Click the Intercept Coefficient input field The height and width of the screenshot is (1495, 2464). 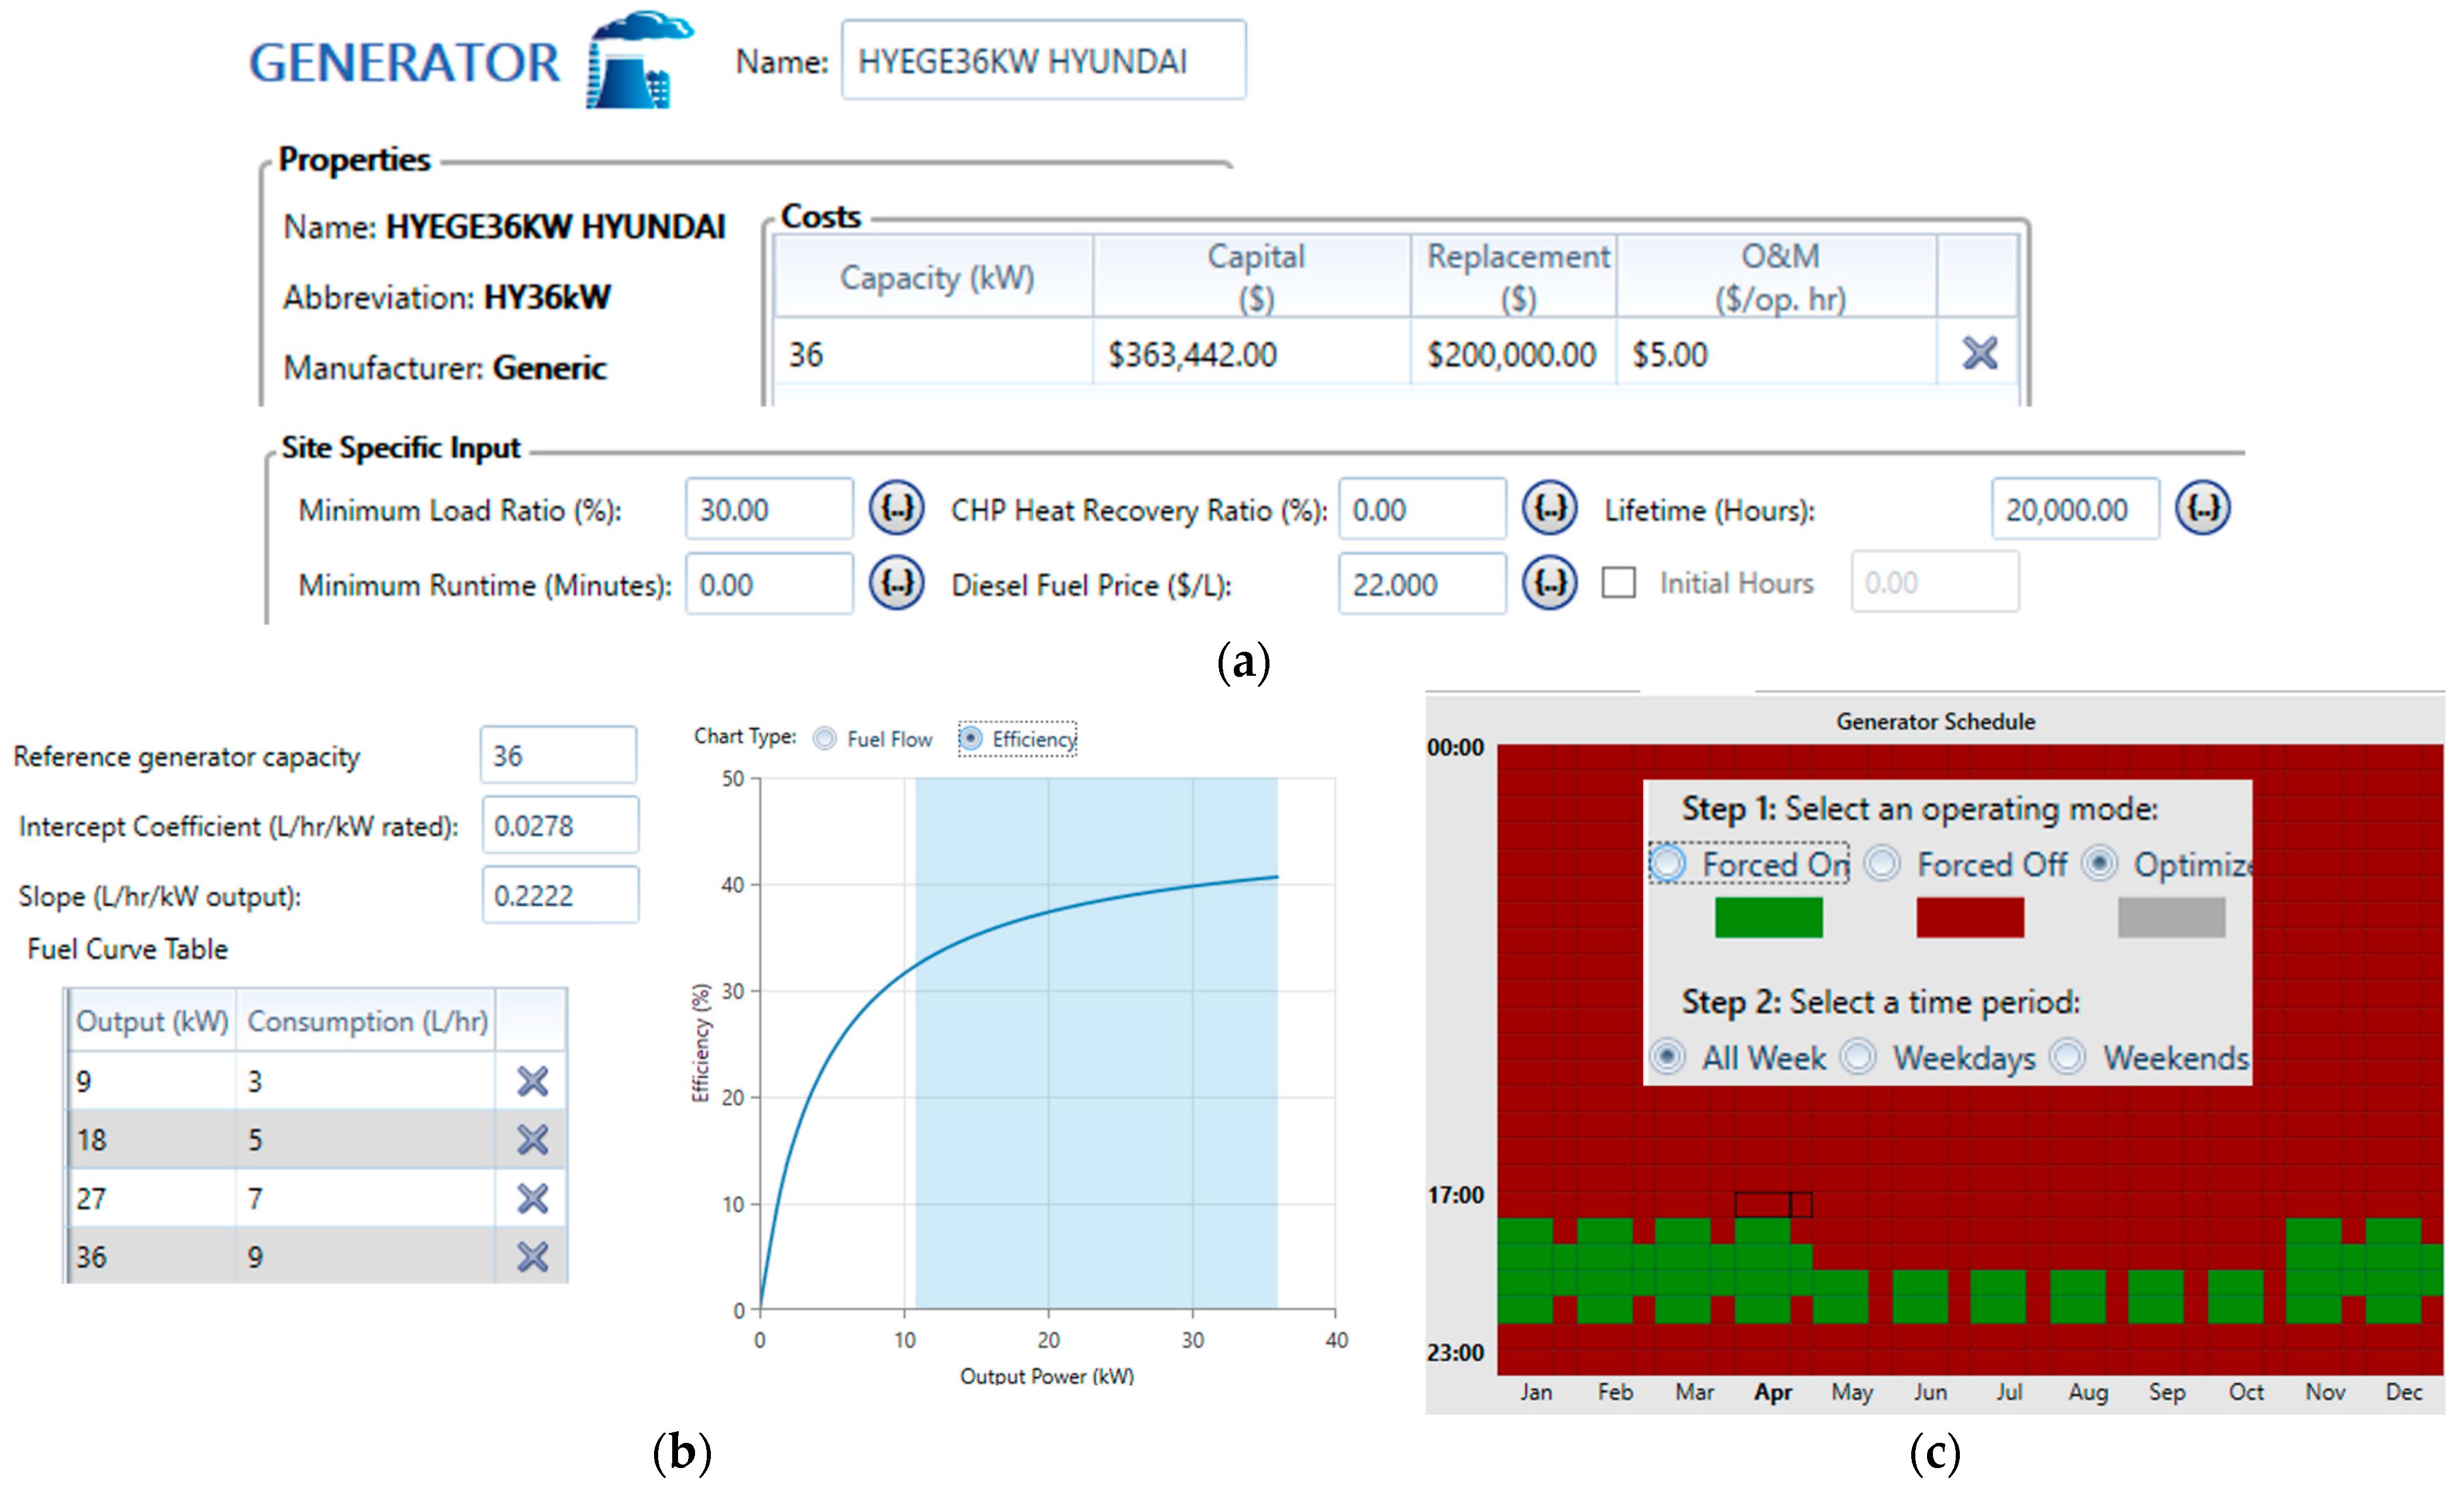[x=560, y=826]
